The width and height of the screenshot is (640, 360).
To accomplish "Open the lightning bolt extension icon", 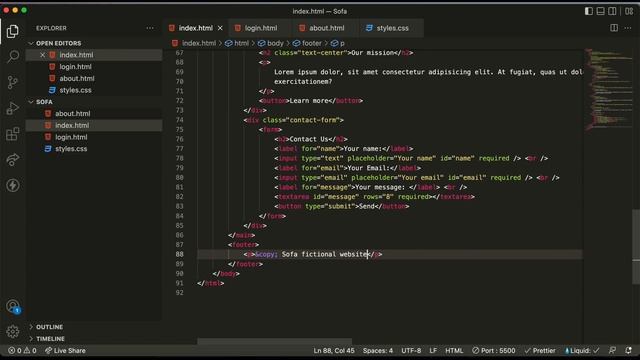I will click(13, 185).
